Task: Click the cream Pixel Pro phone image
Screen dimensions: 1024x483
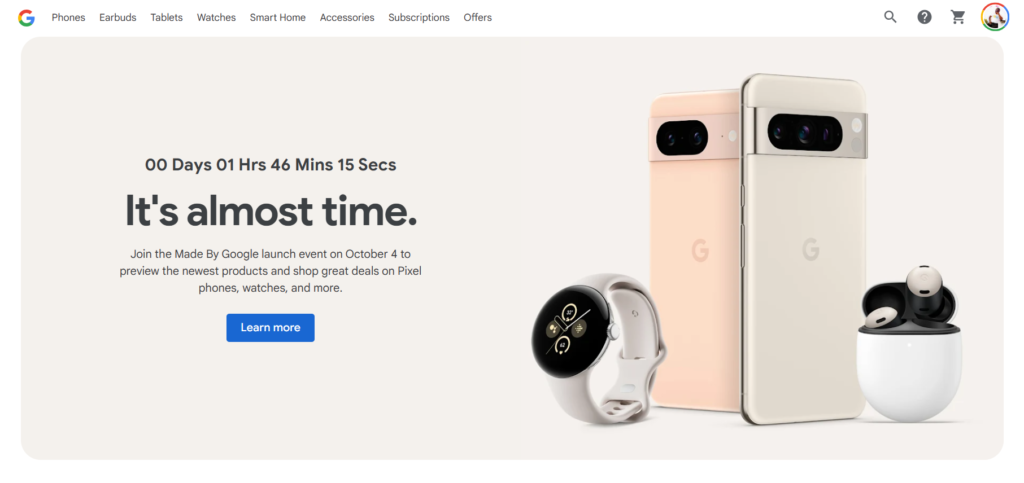Action: [x=805, y=248]
